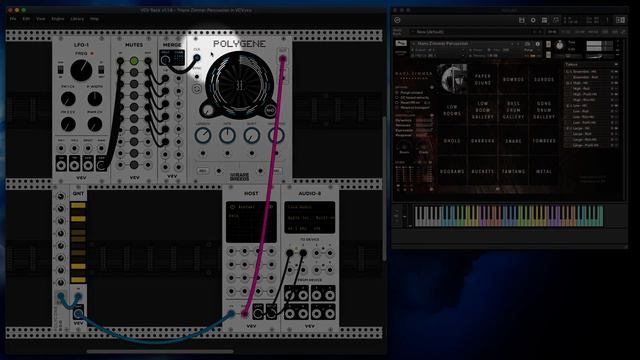Click the polyphonic output jack on MERGE

[165, 60]
